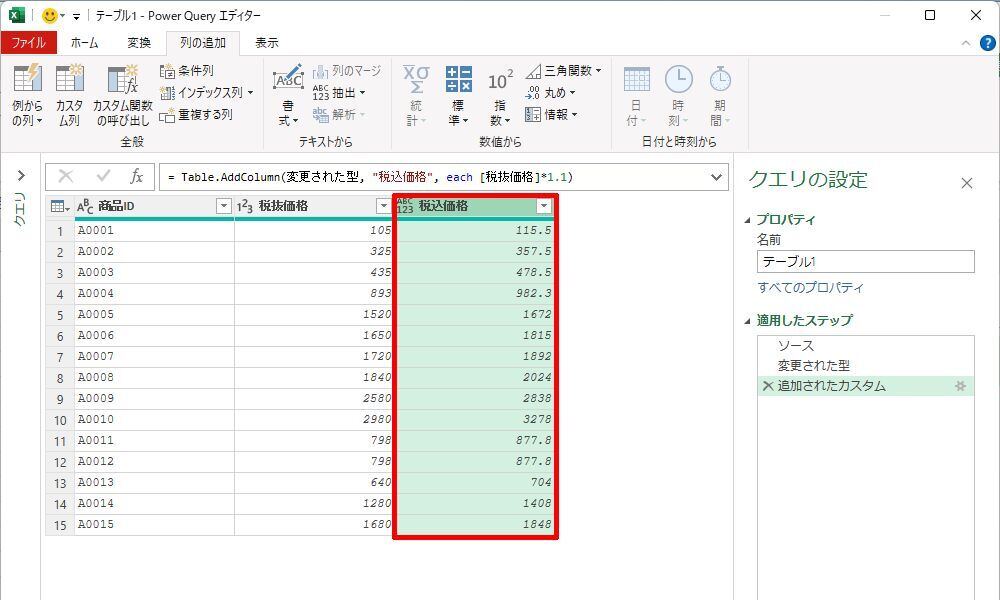Image resolution: width=1000 pixels, height=600 pixels.
Task: Click the 名前 field containing テーブル1
Action: coord(865,262)
